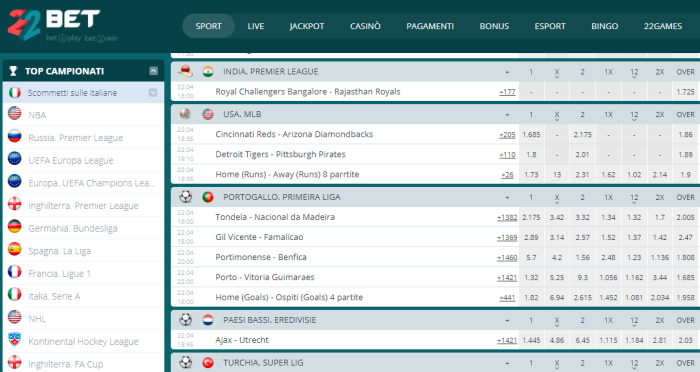The image size is (700, 372).
Task: Click the Portugal flag in the Primeira Liga header
Action: point(208,197)
